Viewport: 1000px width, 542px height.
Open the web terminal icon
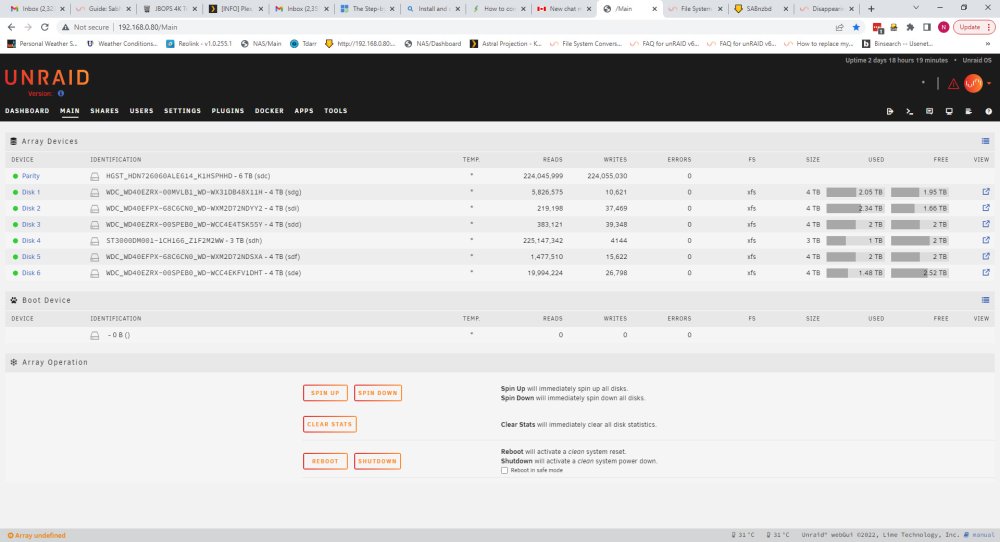tap(909, 111)
